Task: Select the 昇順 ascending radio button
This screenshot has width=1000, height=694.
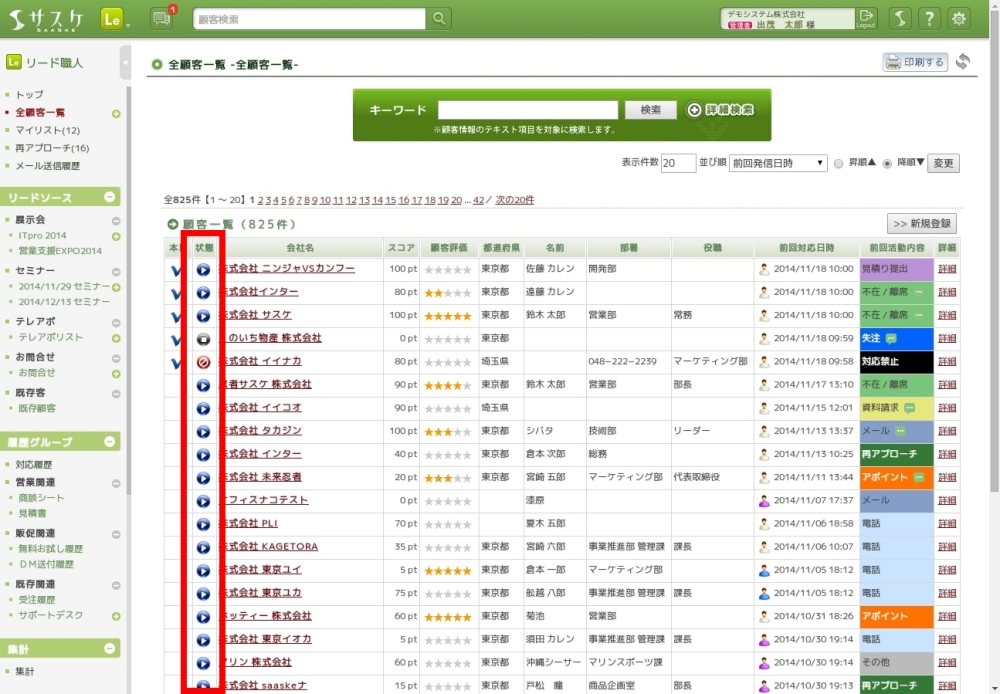Action: 838,163
